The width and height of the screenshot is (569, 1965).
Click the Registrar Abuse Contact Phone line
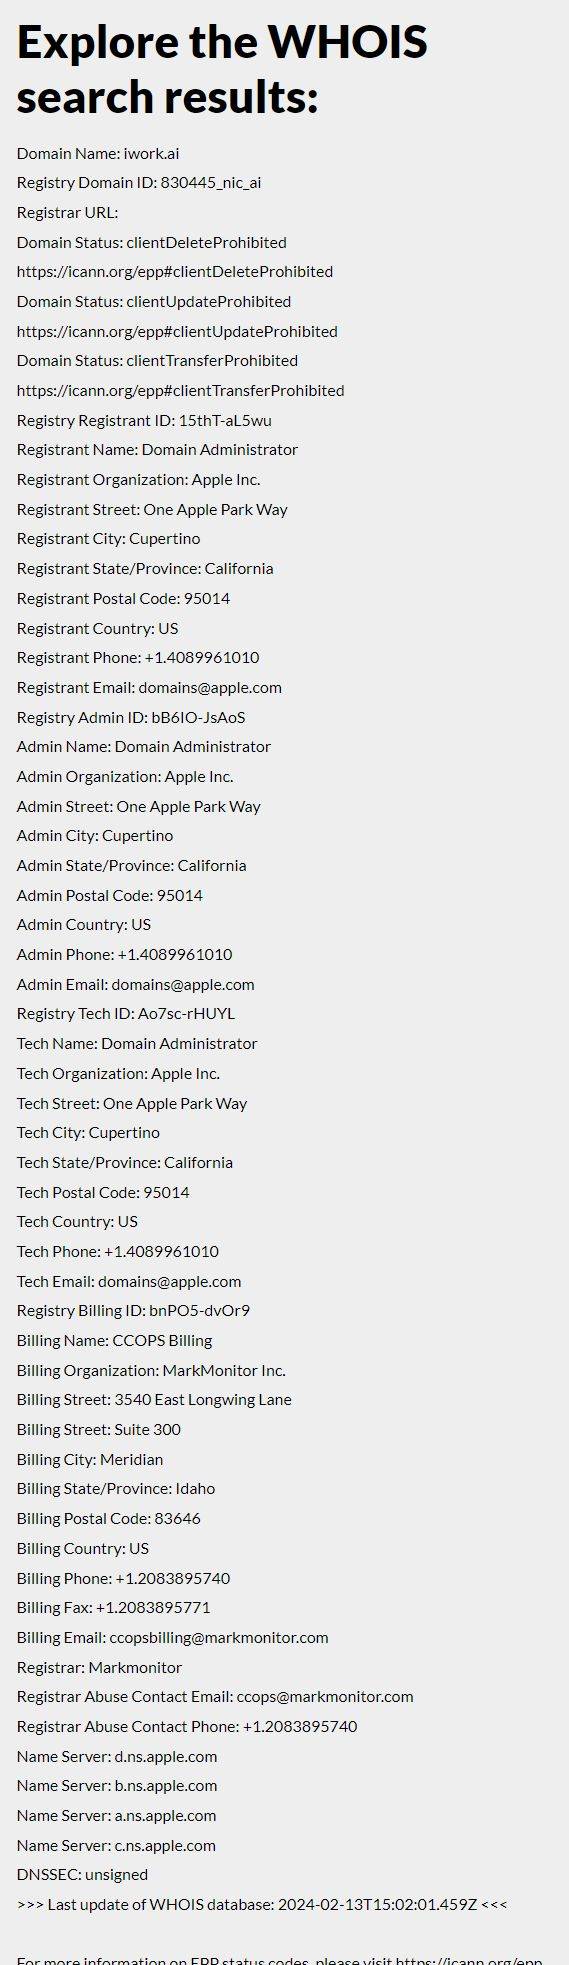[187, 1726]
